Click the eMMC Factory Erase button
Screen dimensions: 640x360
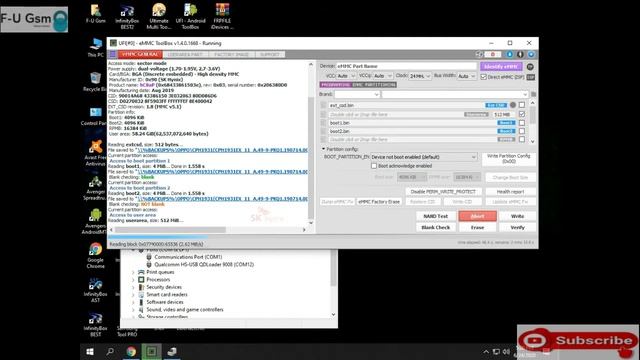[x=379, y=202]
